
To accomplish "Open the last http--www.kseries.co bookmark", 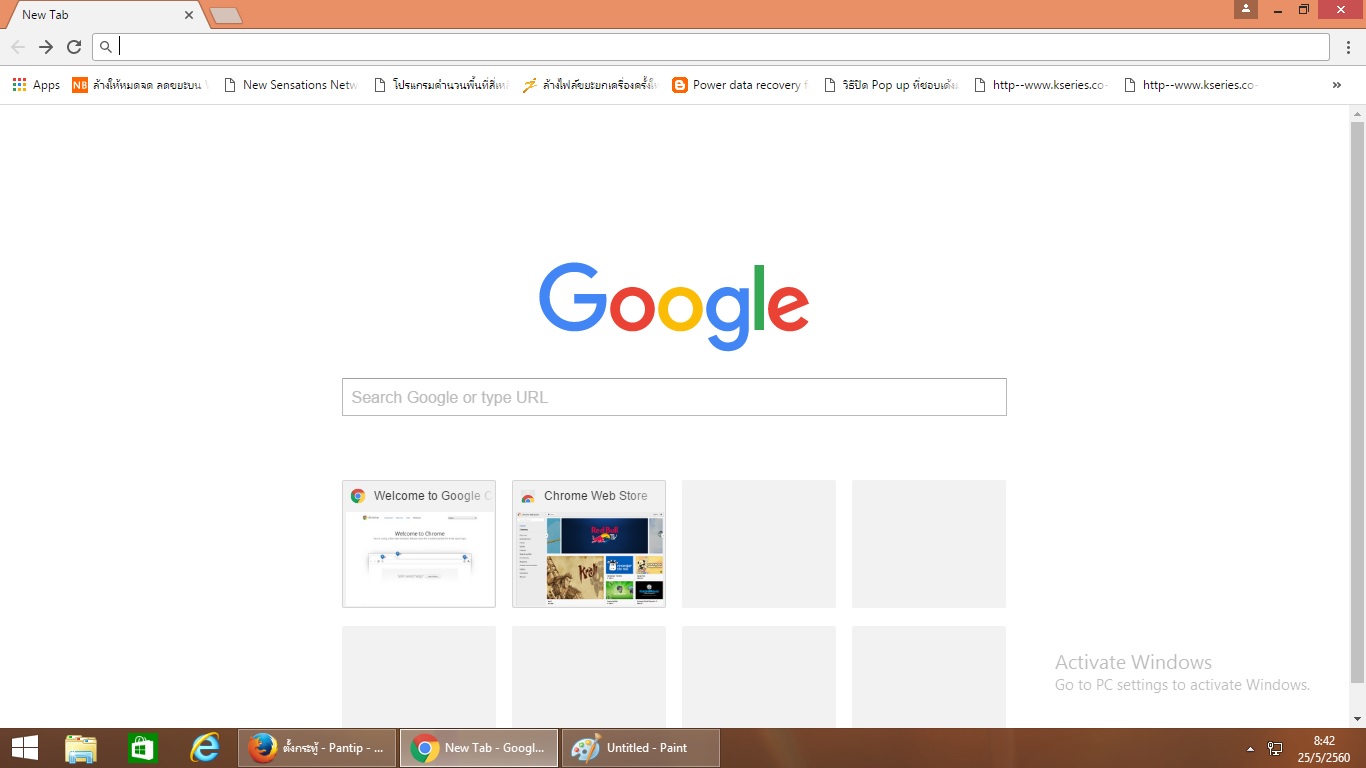I will coord(1190,85).
